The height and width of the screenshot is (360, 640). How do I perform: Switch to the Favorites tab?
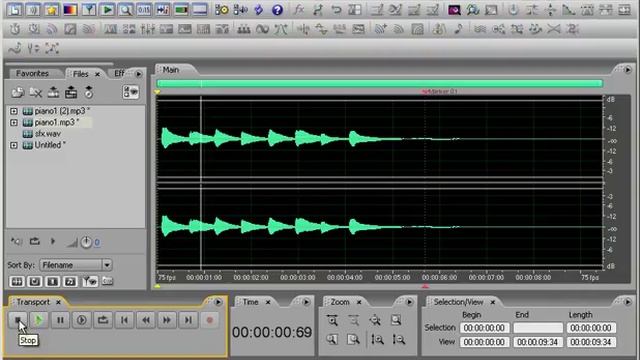[x=32, y=73]
